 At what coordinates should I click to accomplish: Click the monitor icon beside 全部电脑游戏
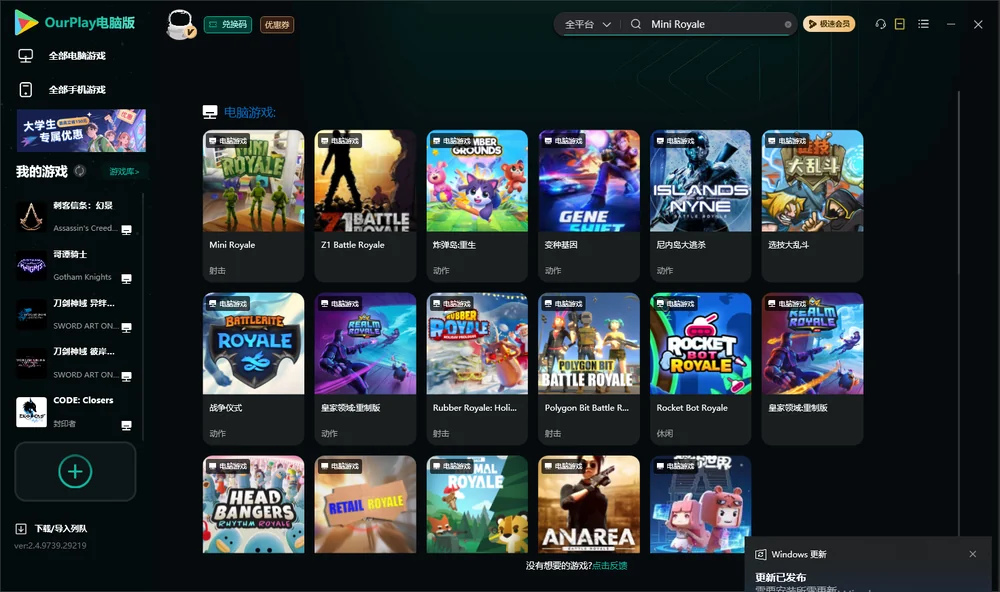click(x=26, y=56)
